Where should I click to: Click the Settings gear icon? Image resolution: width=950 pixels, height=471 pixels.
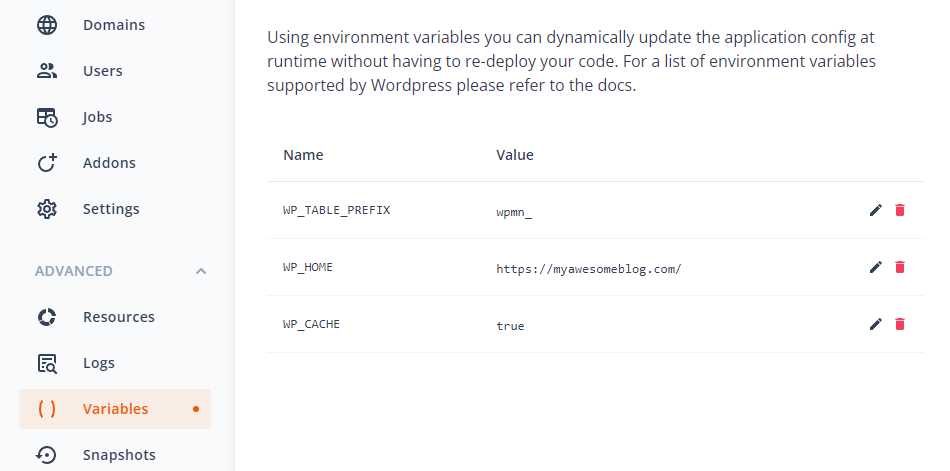[x=47, y=209]
